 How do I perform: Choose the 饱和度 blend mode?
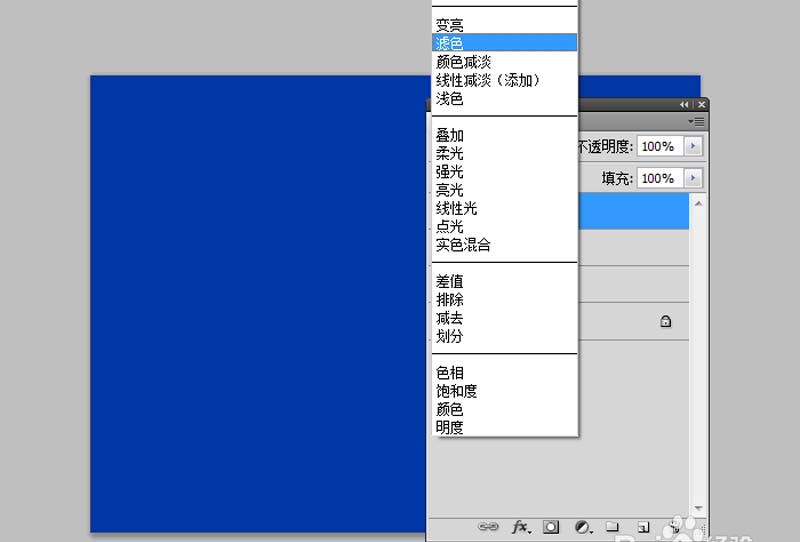point(504,391)
